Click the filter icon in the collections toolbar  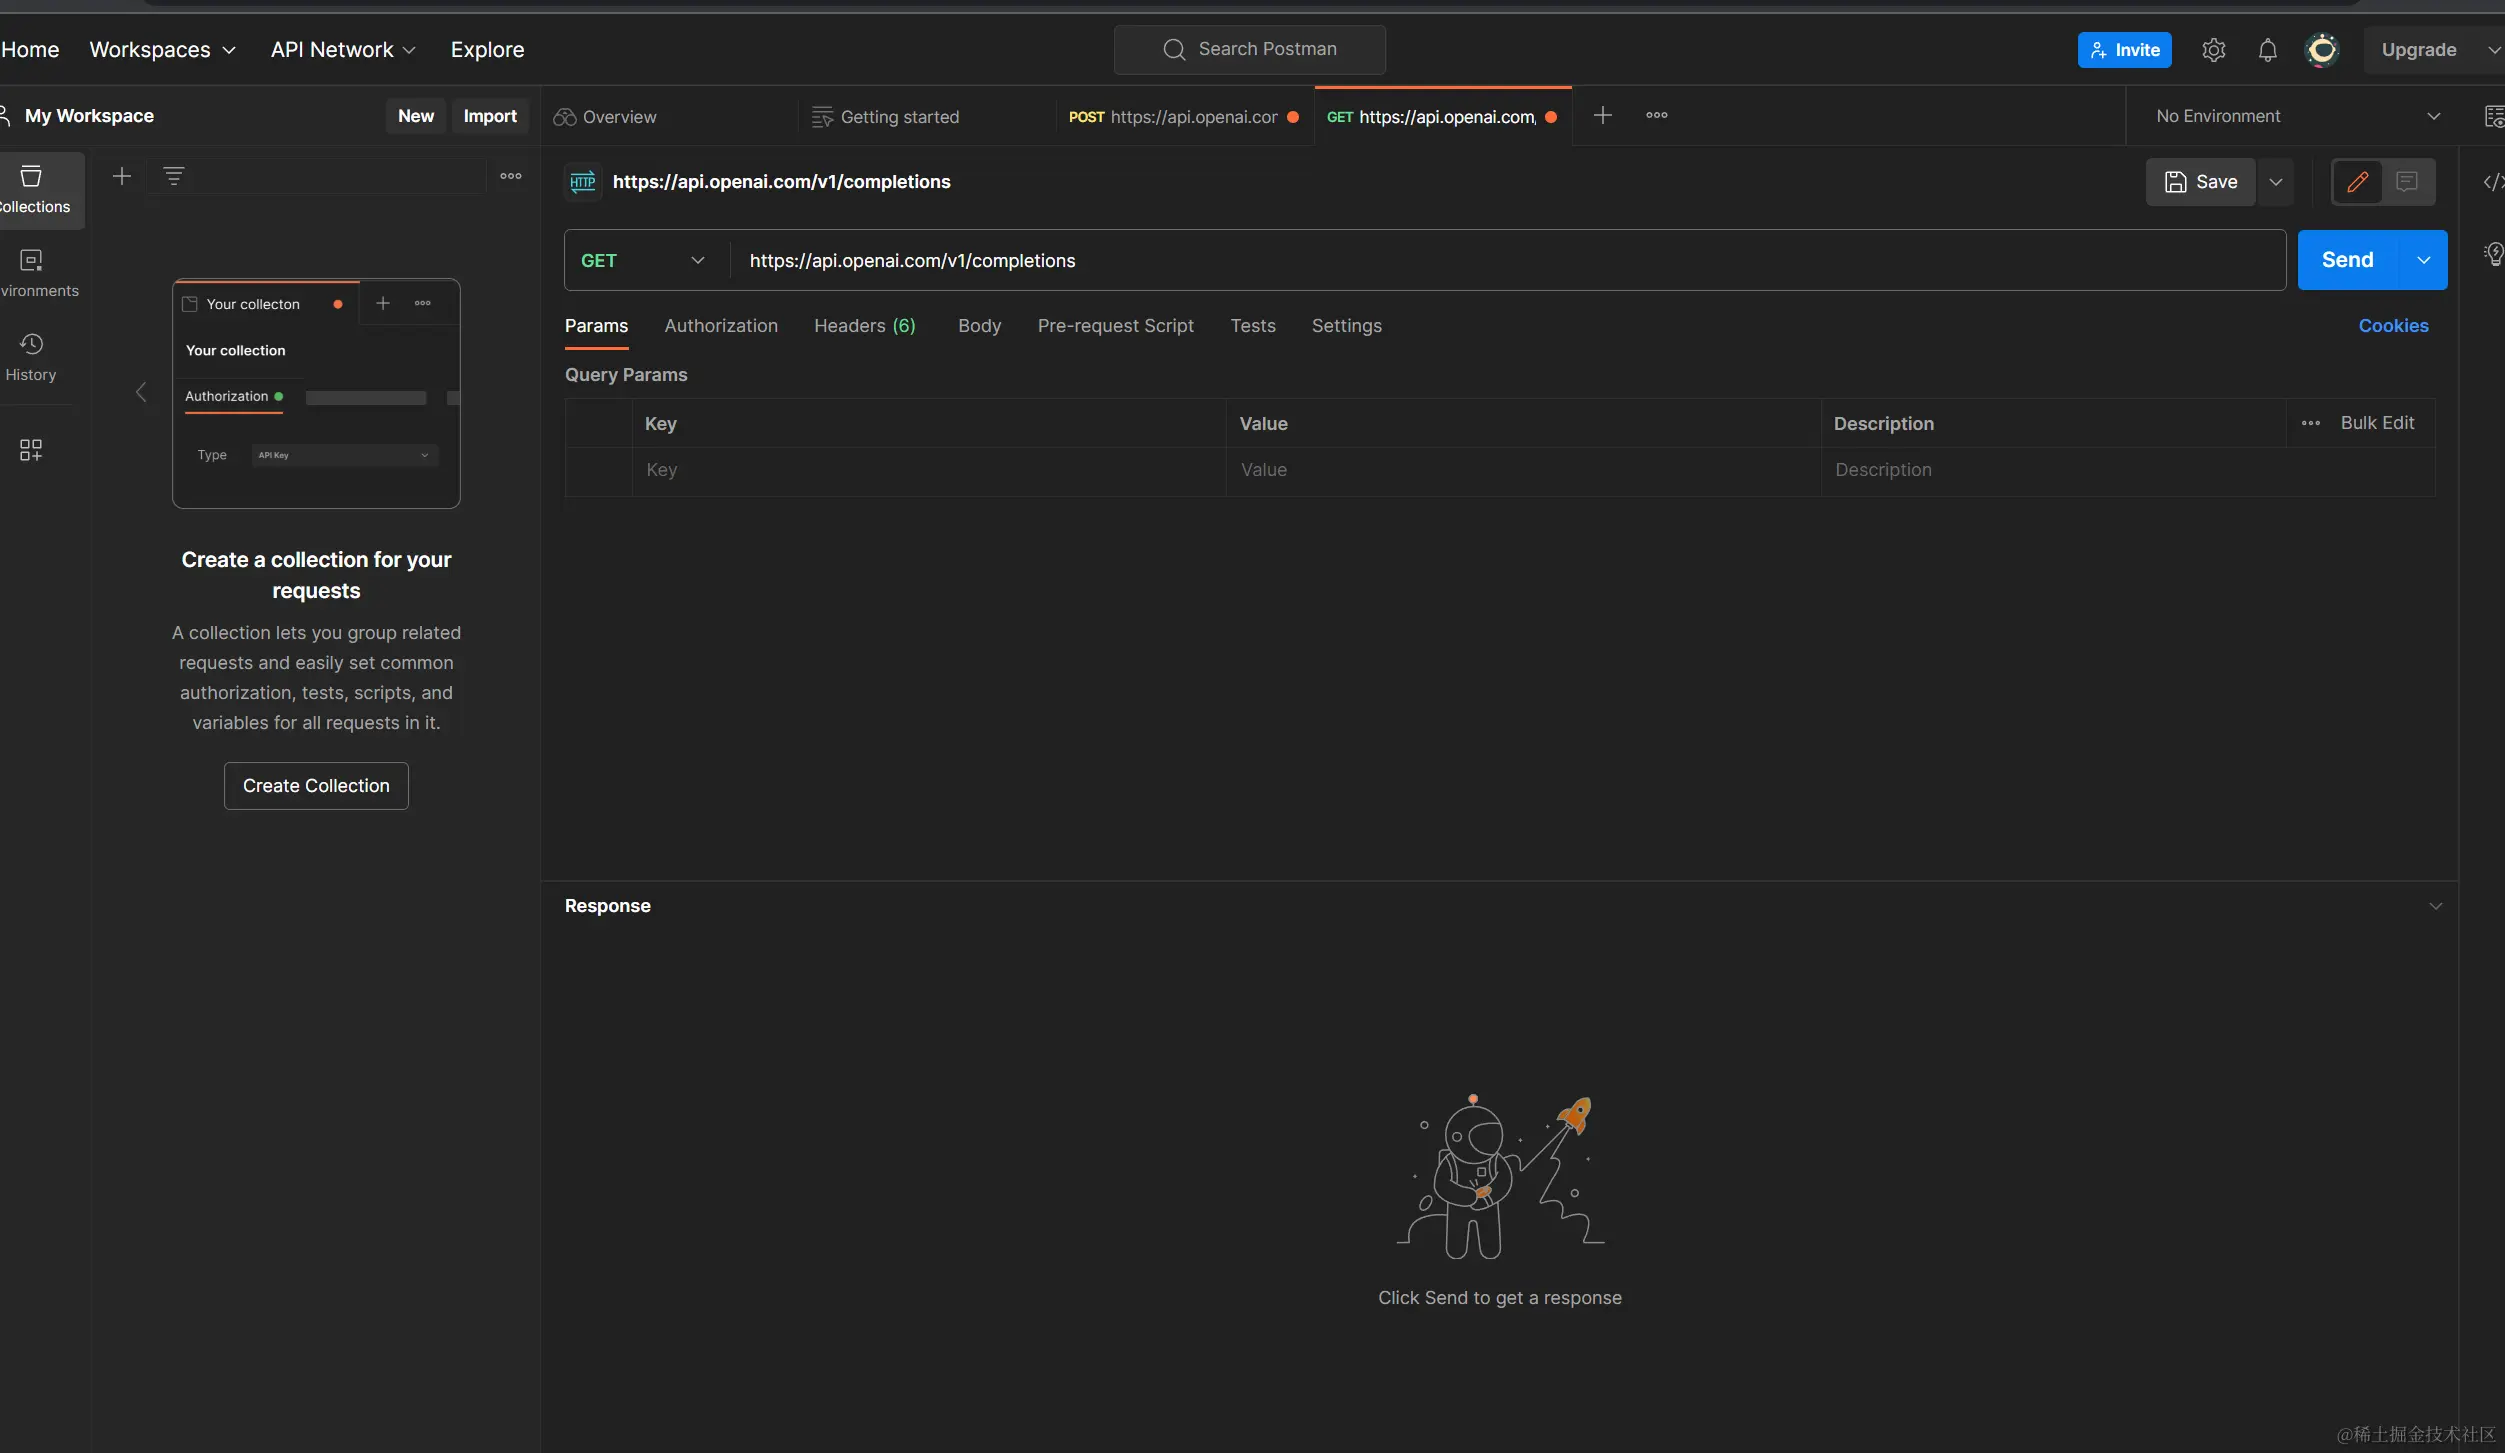[174, 177]
